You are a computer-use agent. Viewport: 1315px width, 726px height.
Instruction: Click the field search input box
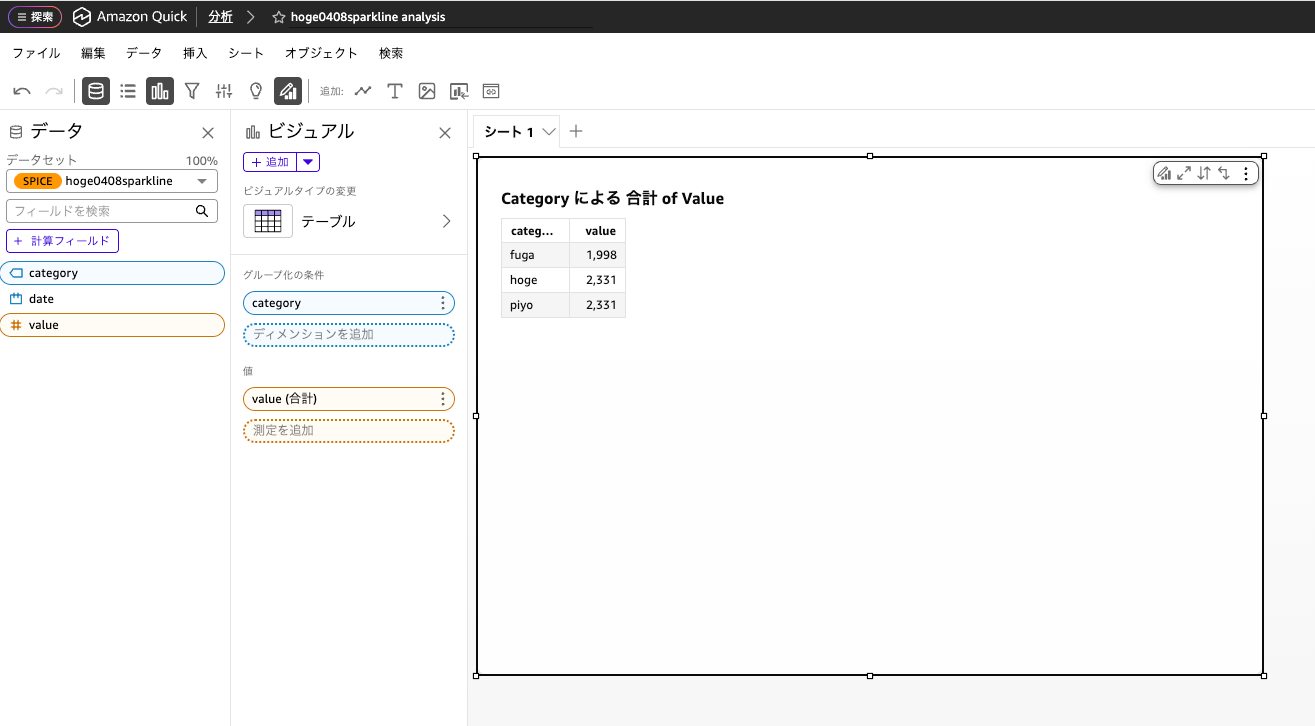[100, 211]
